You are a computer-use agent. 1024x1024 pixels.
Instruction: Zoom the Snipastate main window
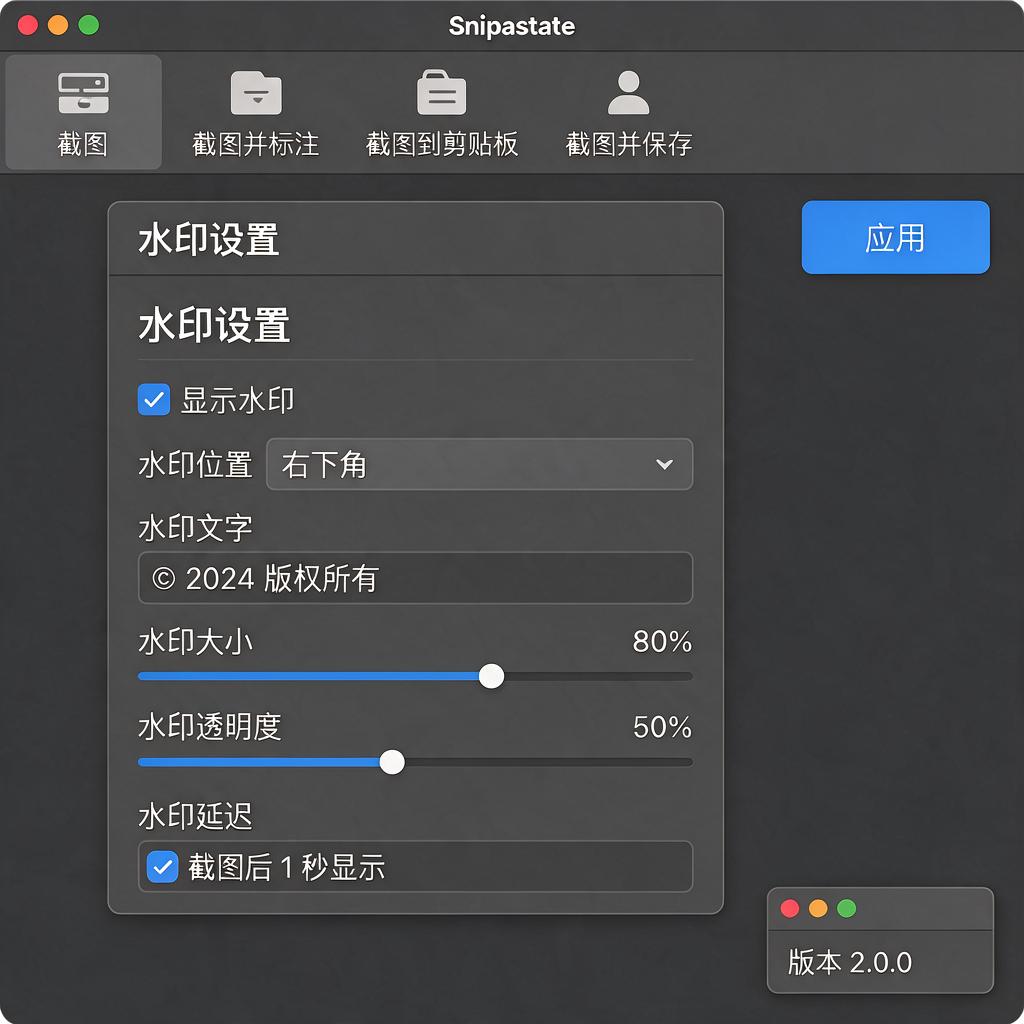[x=89, y=25]
